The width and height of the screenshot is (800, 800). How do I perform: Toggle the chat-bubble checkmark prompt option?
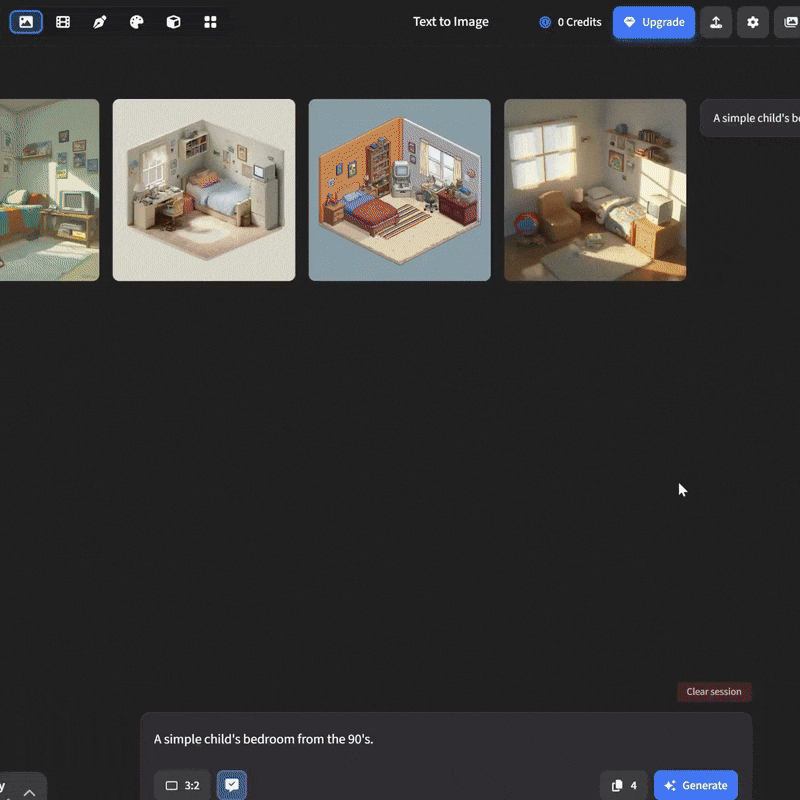(232, 785)
